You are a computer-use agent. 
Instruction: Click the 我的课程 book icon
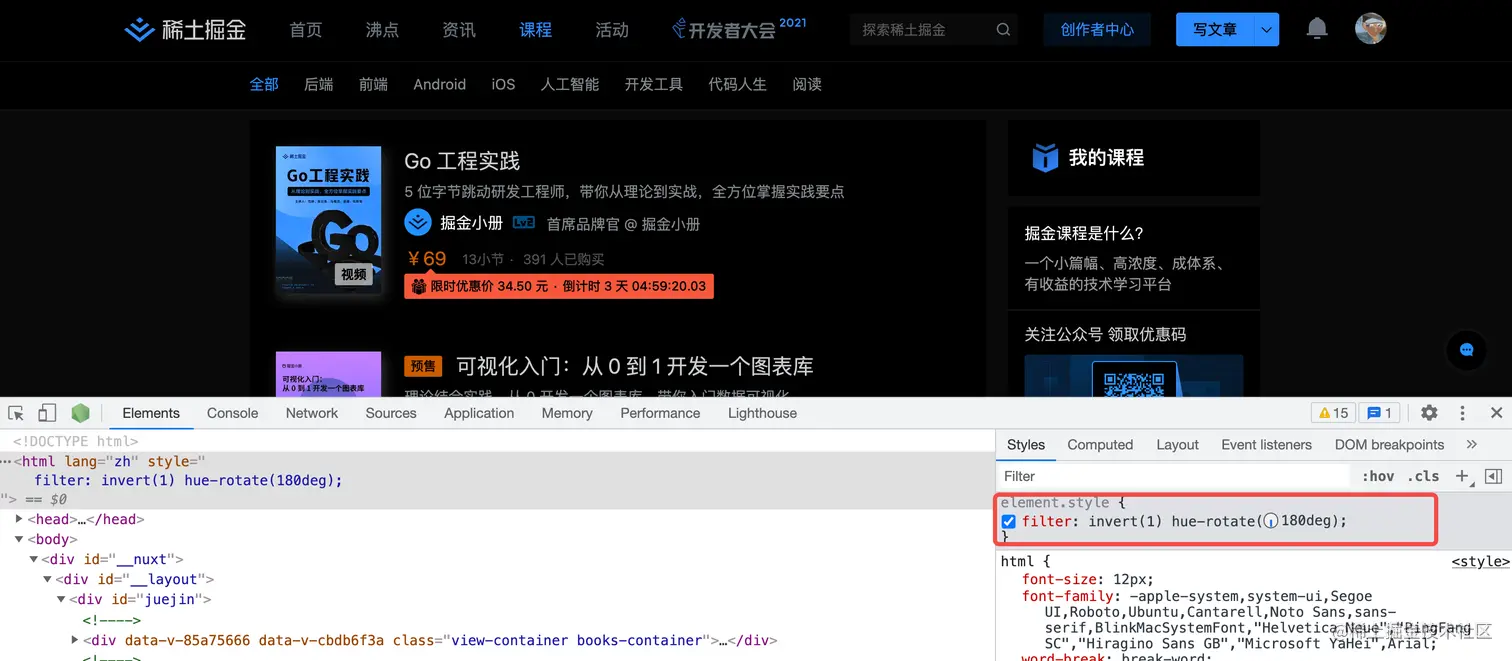1045,157
